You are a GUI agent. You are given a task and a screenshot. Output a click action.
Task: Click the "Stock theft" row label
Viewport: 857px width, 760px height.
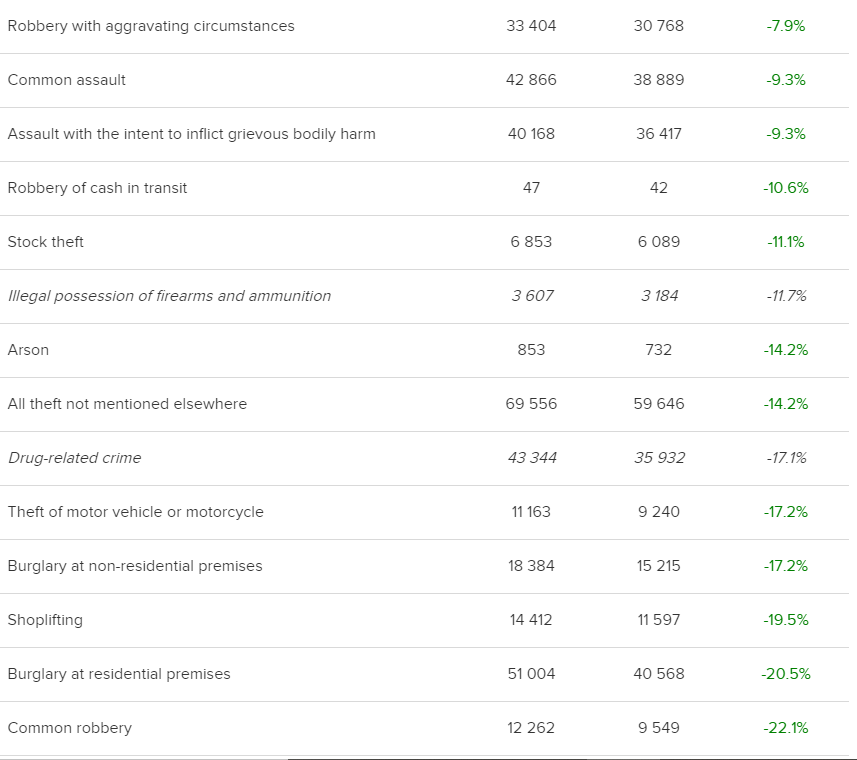46,242
